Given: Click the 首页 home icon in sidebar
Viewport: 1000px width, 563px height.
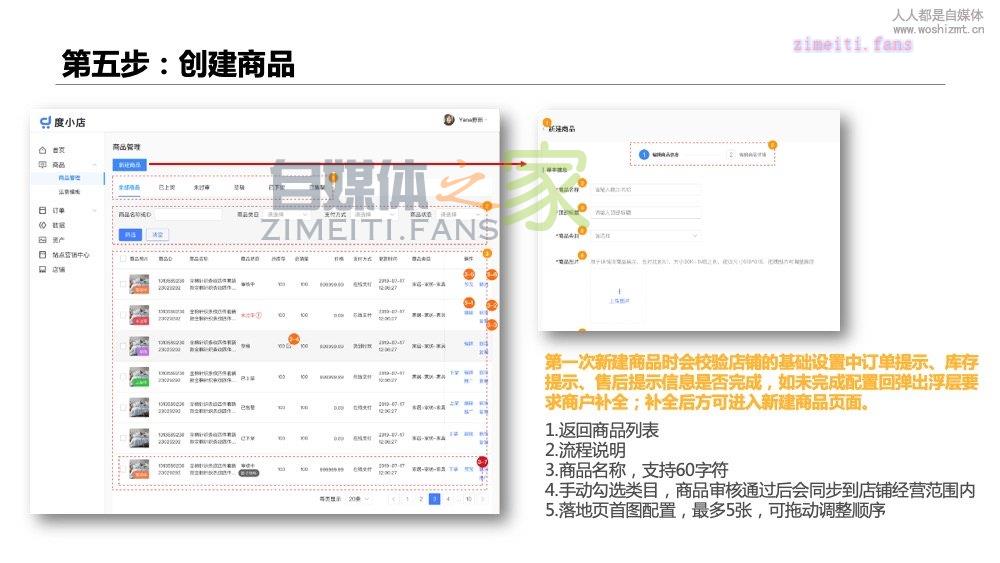Looking at the screenshot, I should click(43, 150).
